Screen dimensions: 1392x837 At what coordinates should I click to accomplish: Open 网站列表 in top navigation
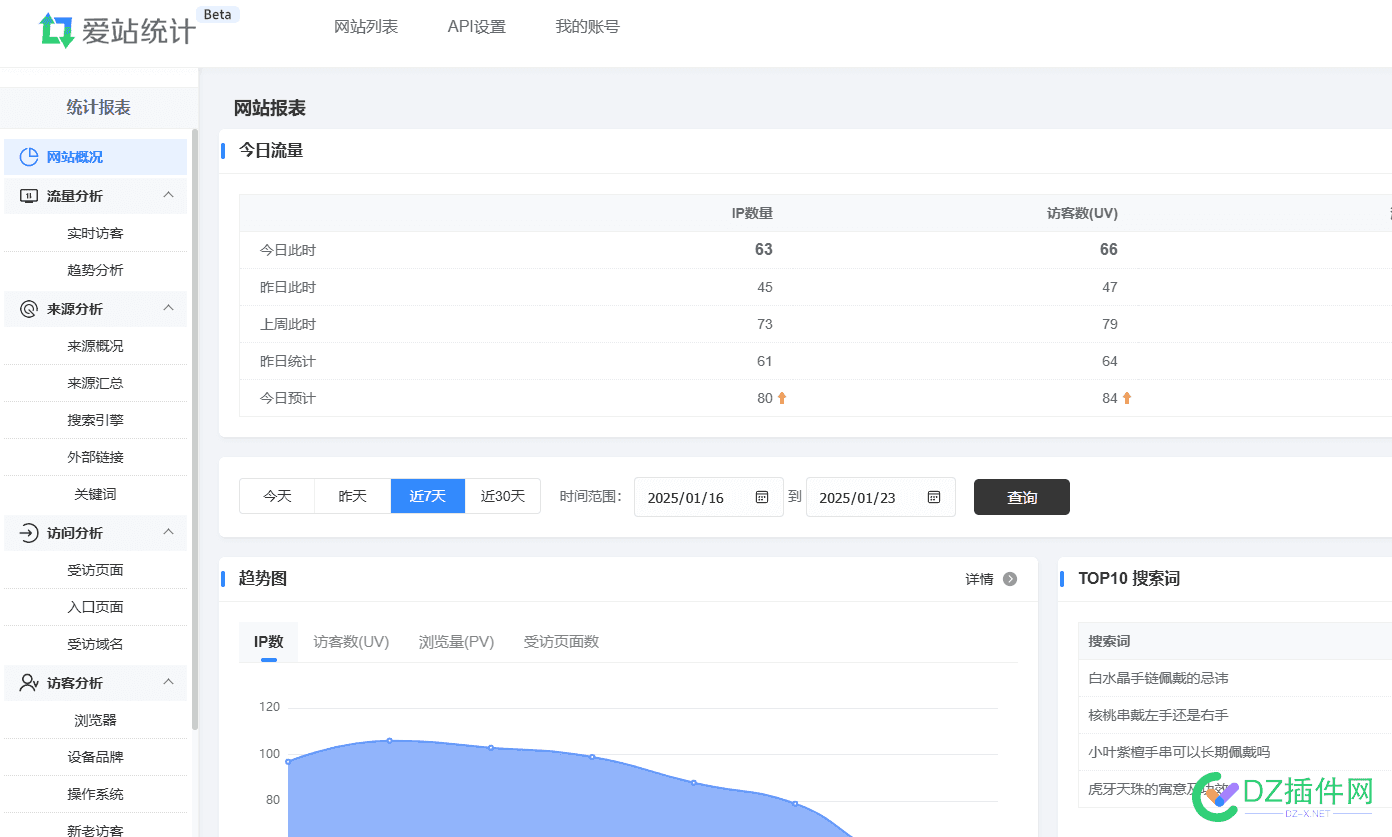click(x=366, y=27)
